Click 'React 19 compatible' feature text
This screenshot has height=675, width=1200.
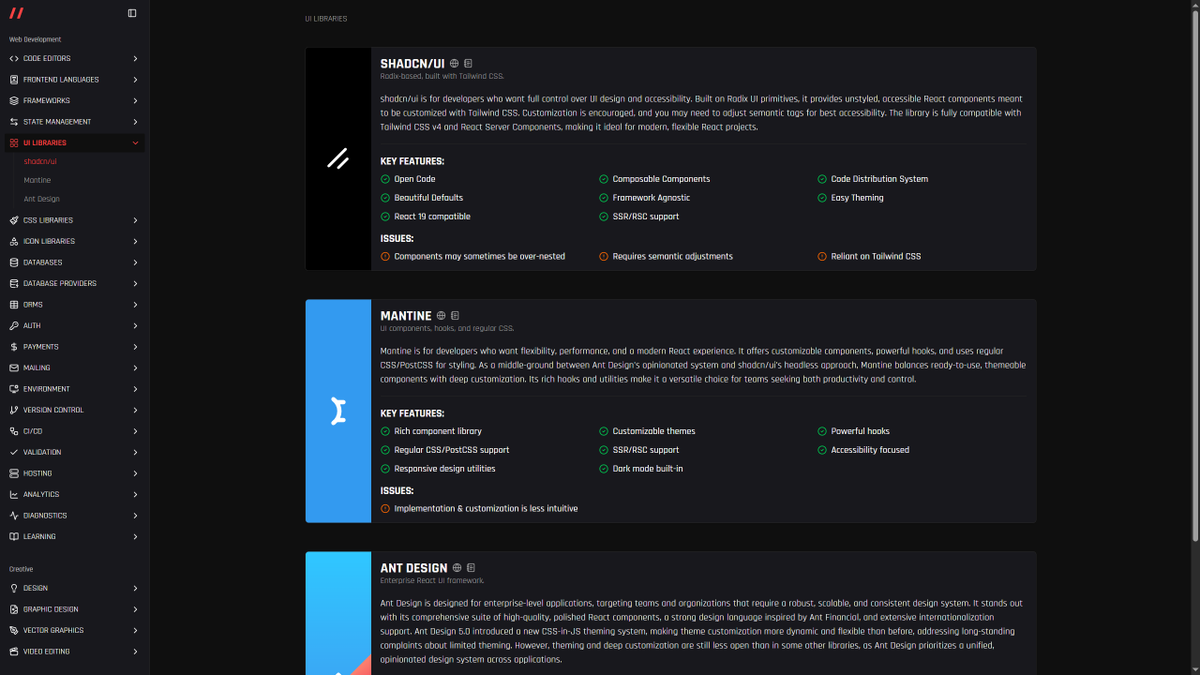tap(432, 216)
